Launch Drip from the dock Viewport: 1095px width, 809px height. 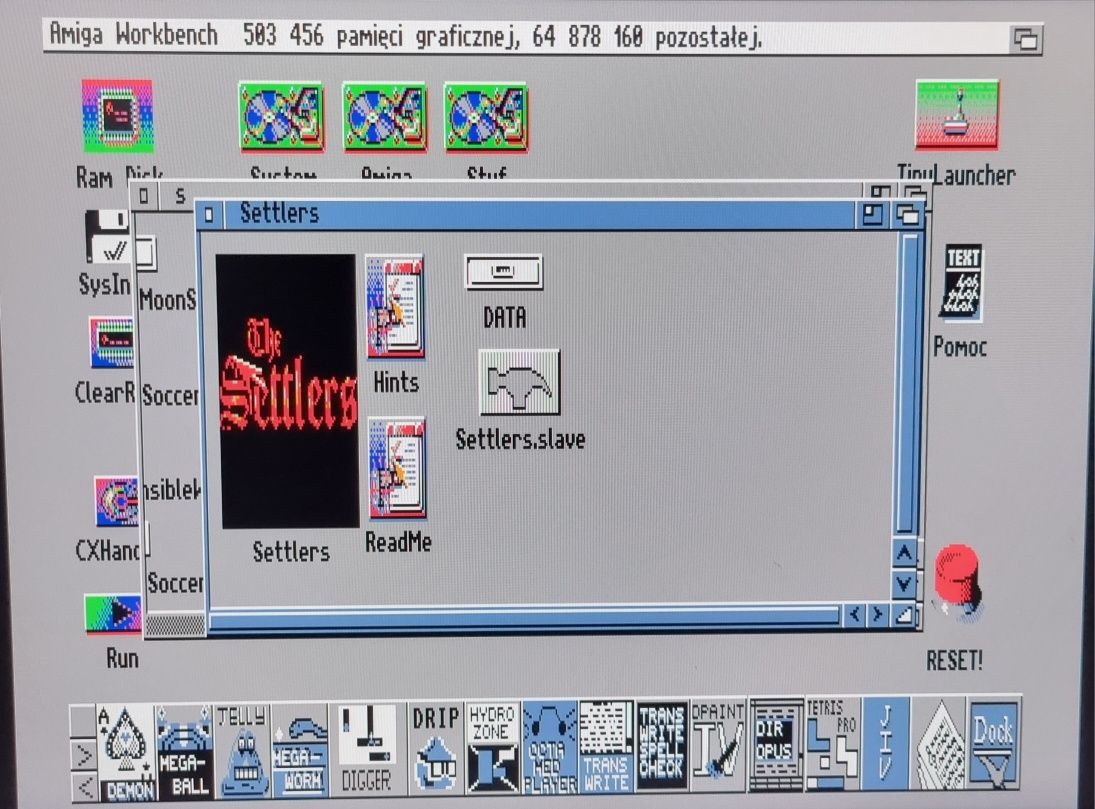(x=436, y=748)
